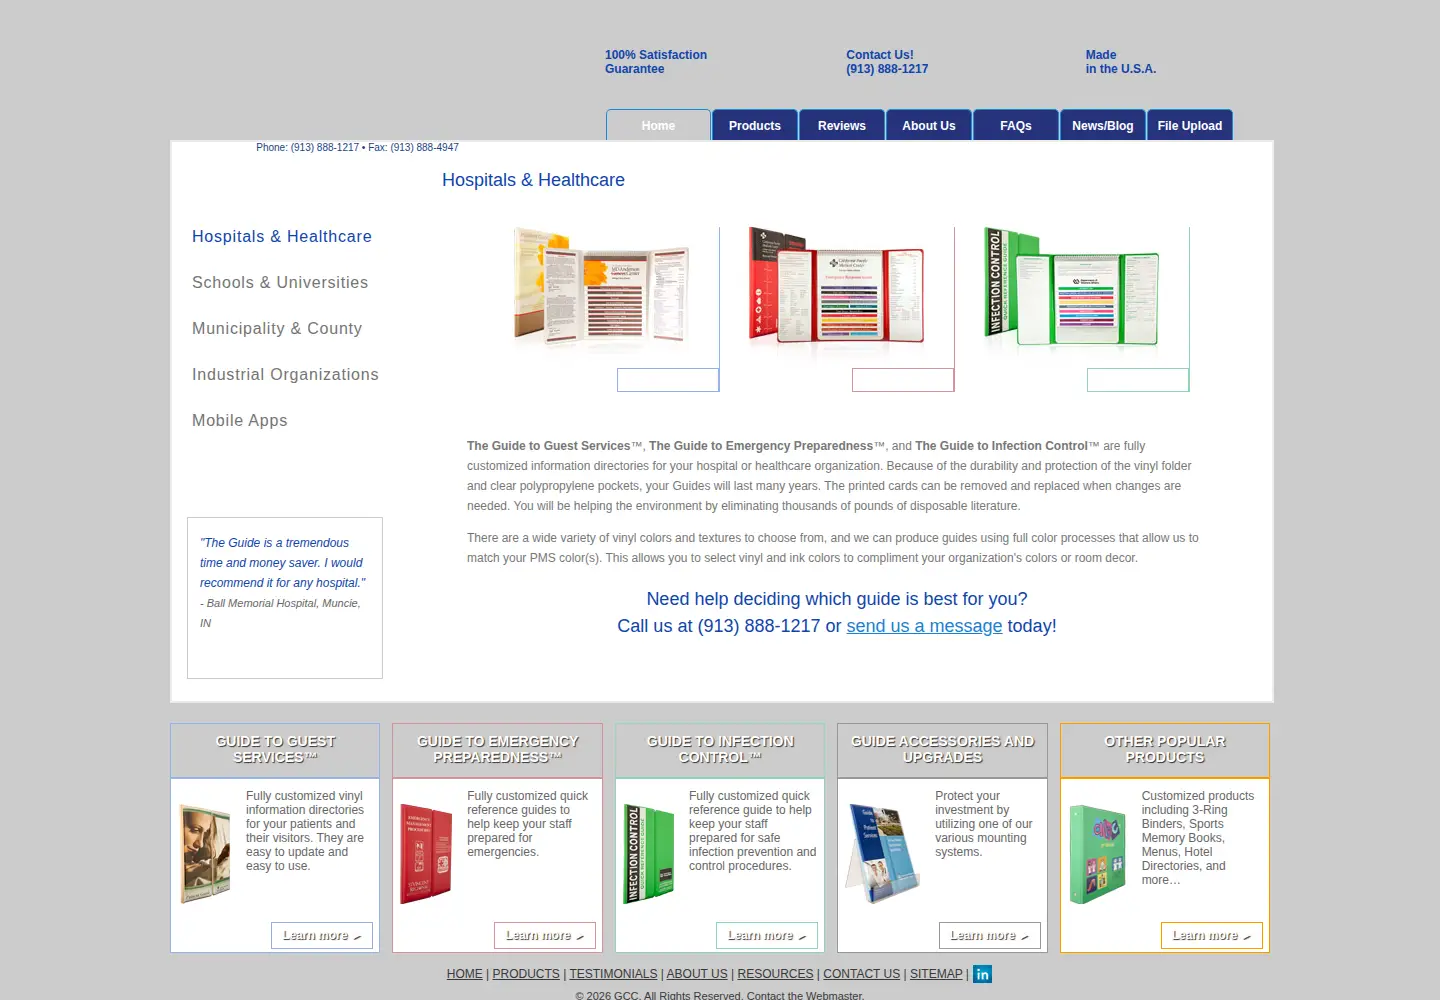Image resolution: width=1440 pixels, height=1000 pixels.
Task: Click the green infection control guide image
Action: pyautogui.click(x=1071, y=288)
